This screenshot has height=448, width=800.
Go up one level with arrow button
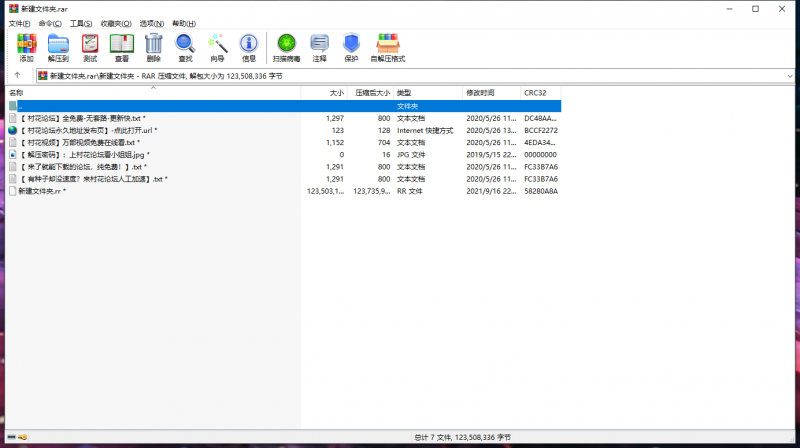17,75
